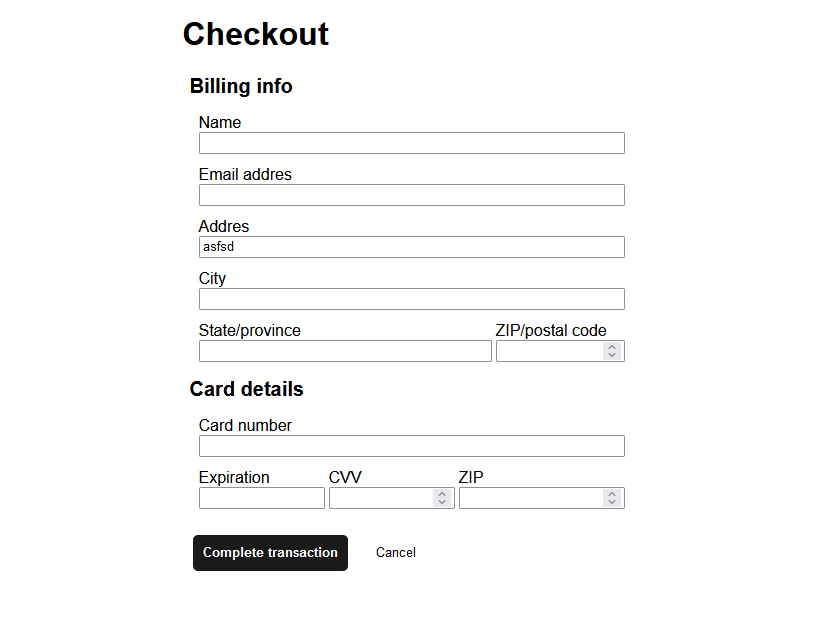Viewport: 826px width, 626px height.
Task: Increment the CVV value using up arrow
Action: (443, 494)
